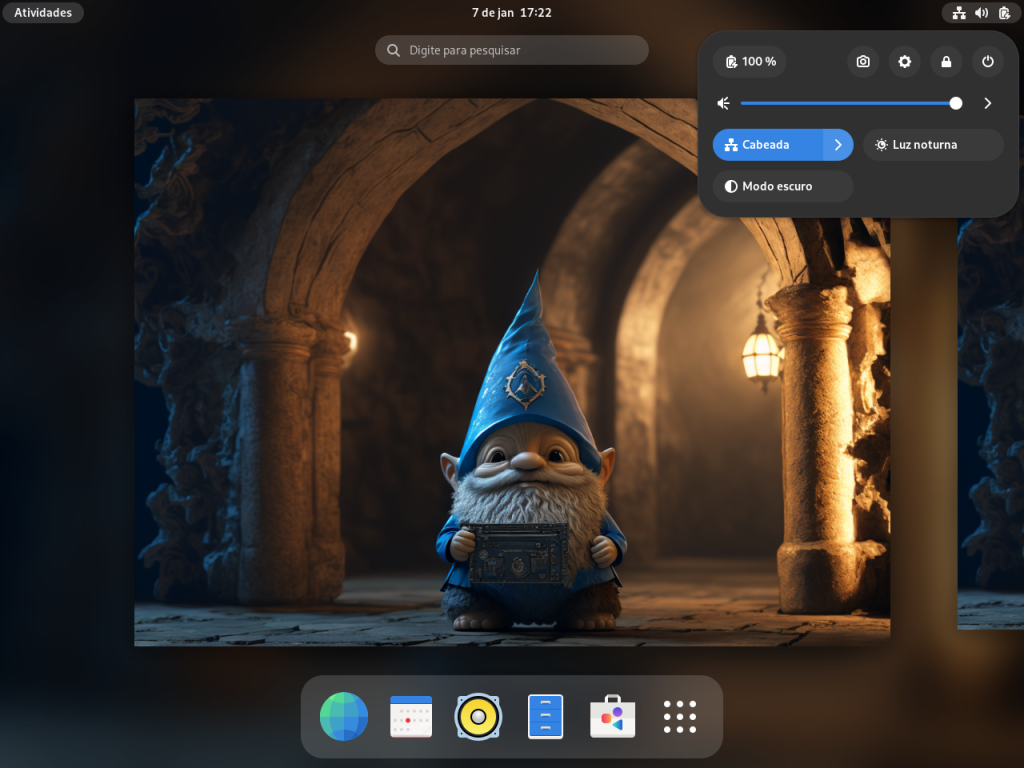This screenshot has height=768, width=1024.
Task: Expand the Cabeada connection options
Action: point(838,144)
